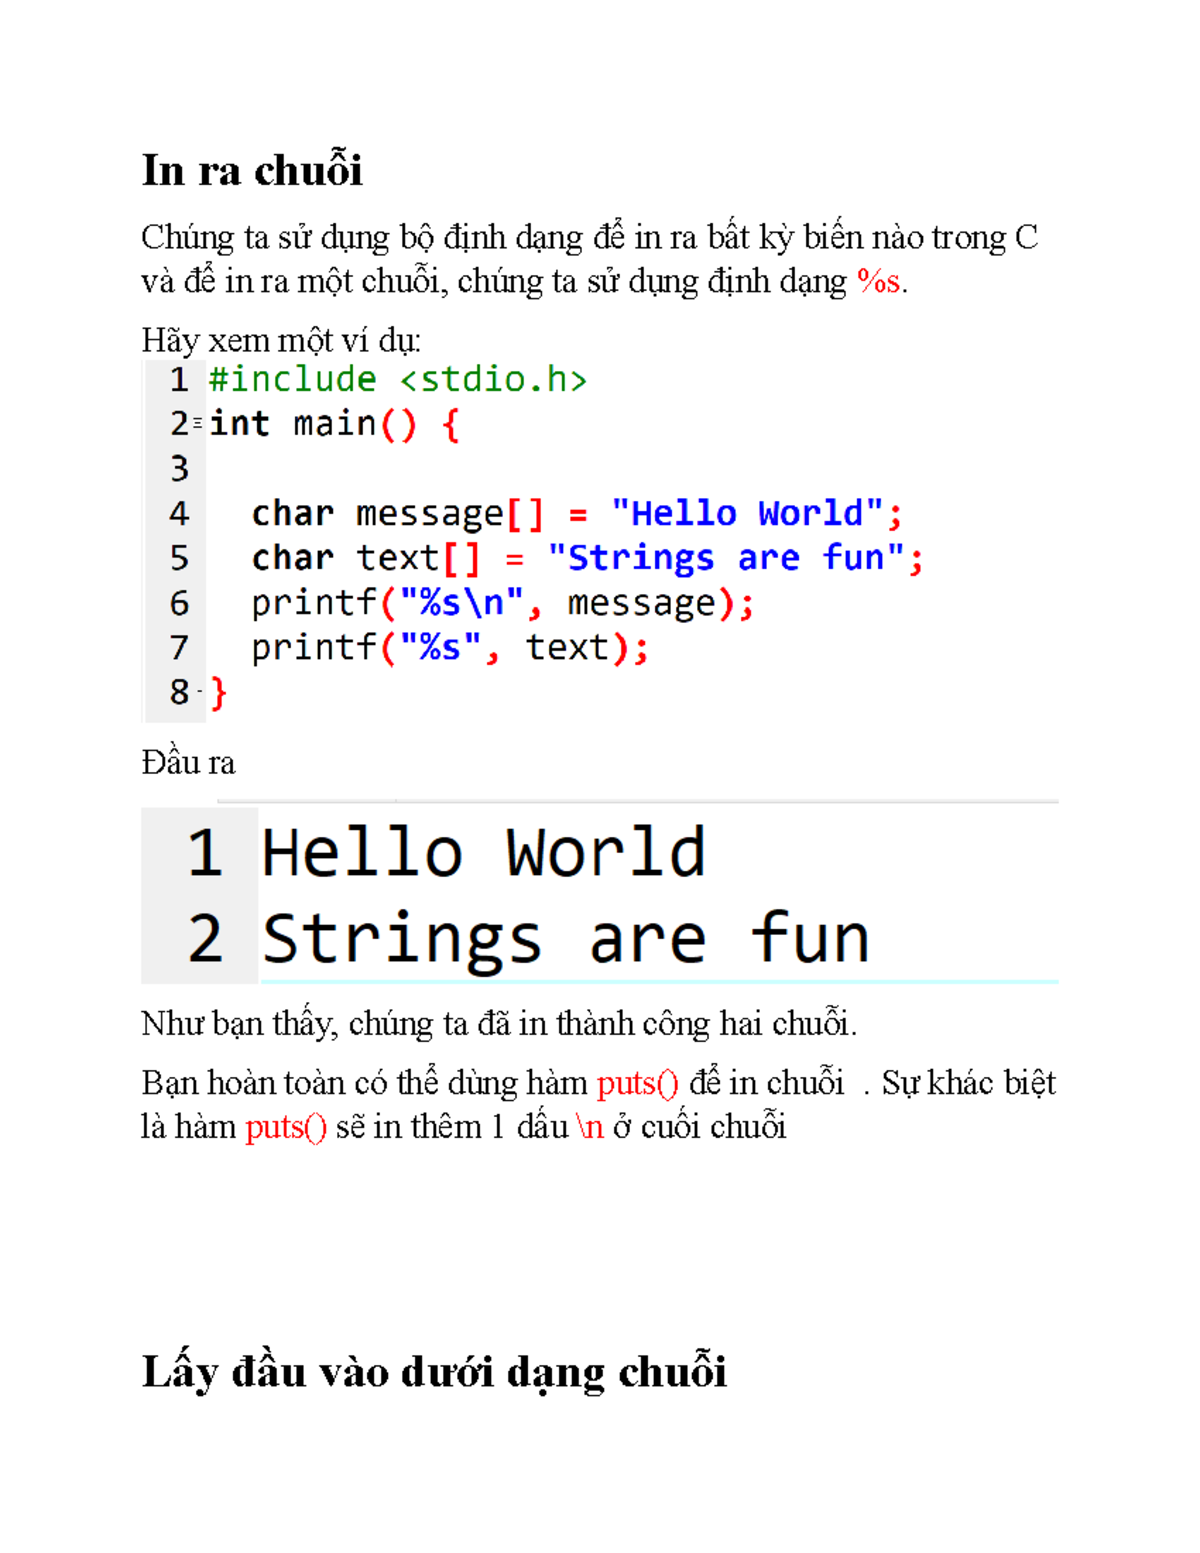Image resolution: width=1200 pixels, height=1553 pixels.
Task: Click the "Hello World" output line
Action: click(x=484, y=853)
